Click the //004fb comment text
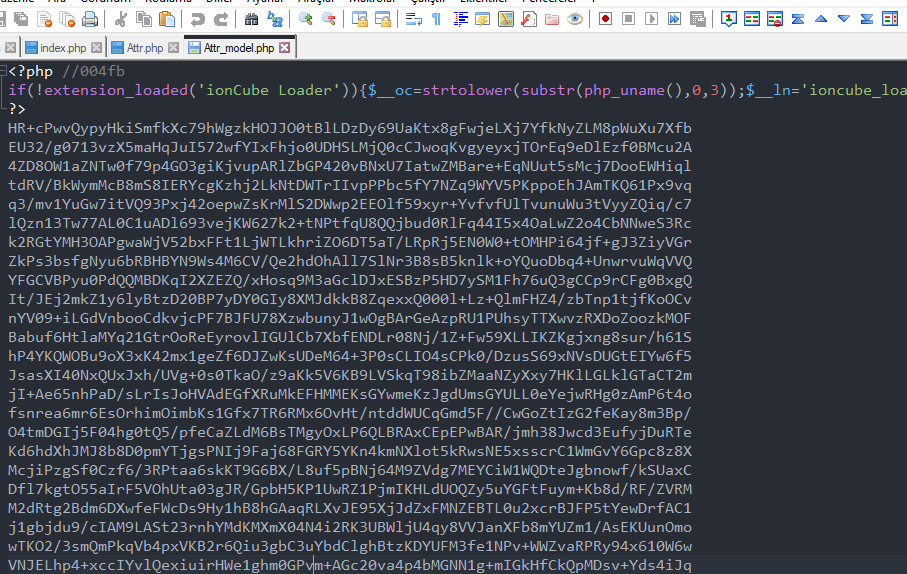Screen dimensions: 907x574 93,71
